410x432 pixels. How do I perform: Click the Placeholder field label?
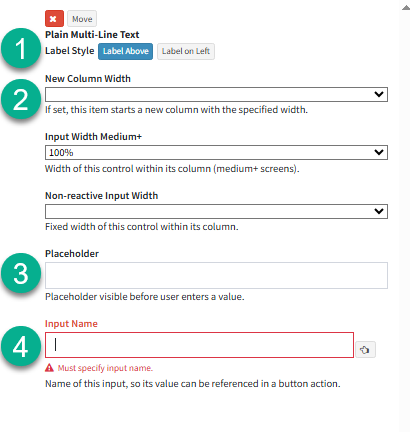point(72,254)
